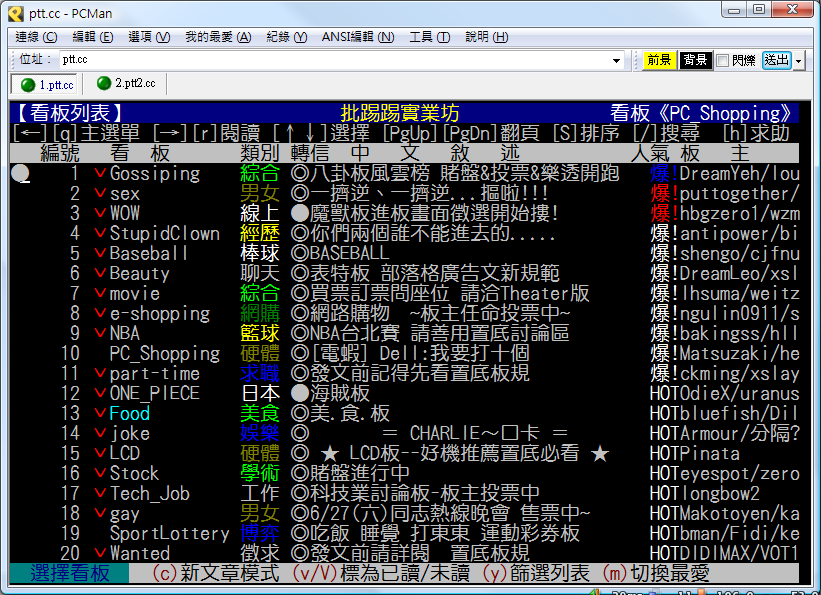Select the Tech_Job board row

(x=404, y=493)
